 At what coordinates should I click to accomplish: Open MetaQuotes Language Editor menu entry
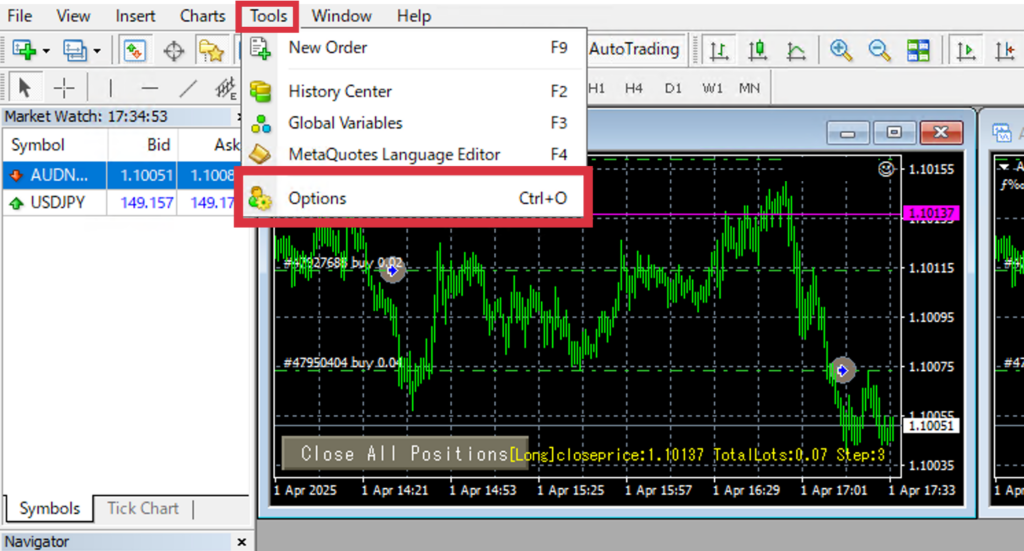point(414,155)
